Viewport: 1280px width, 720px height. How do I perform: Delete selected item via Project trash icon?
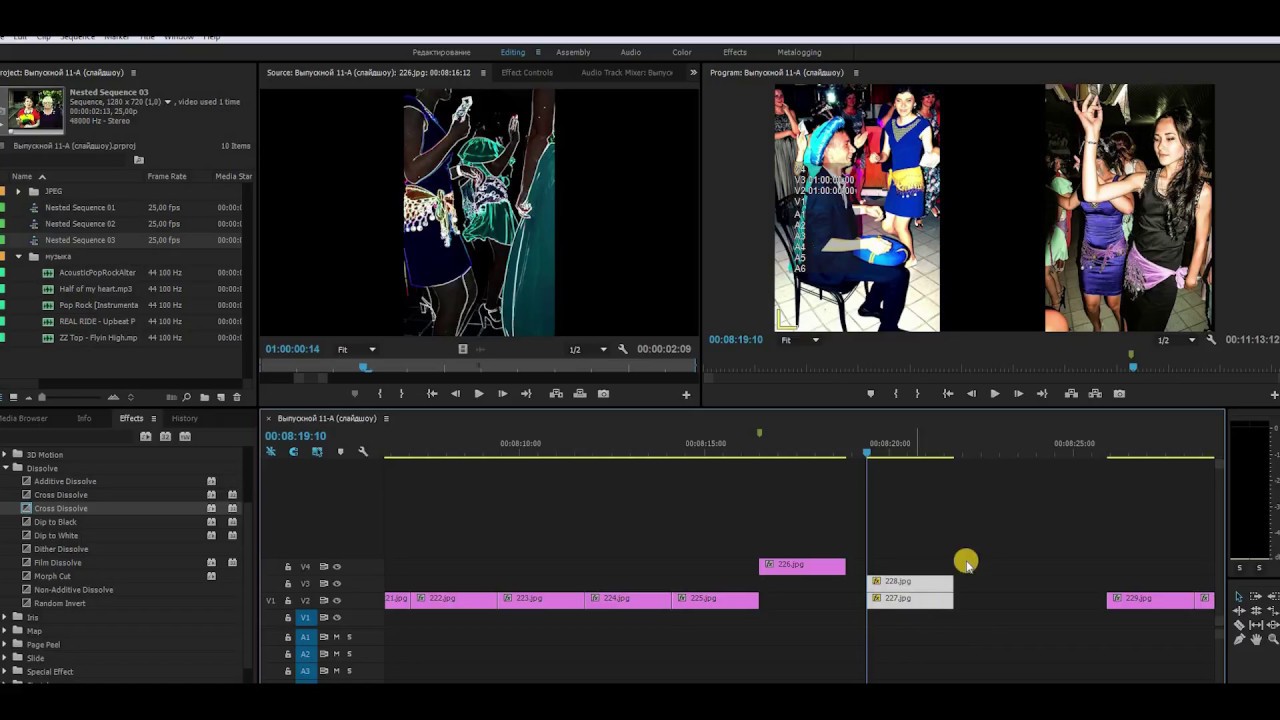click(236, 398)
